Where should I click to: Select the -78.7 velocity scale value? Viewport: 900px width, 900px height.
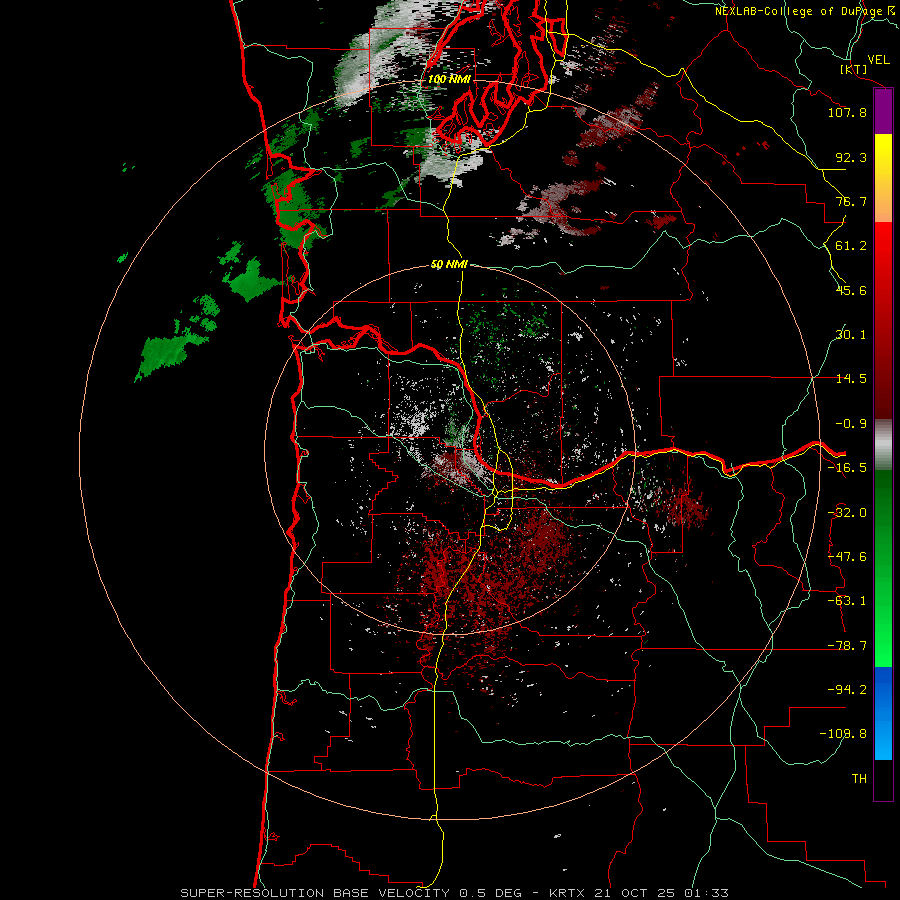pos(847,645)
